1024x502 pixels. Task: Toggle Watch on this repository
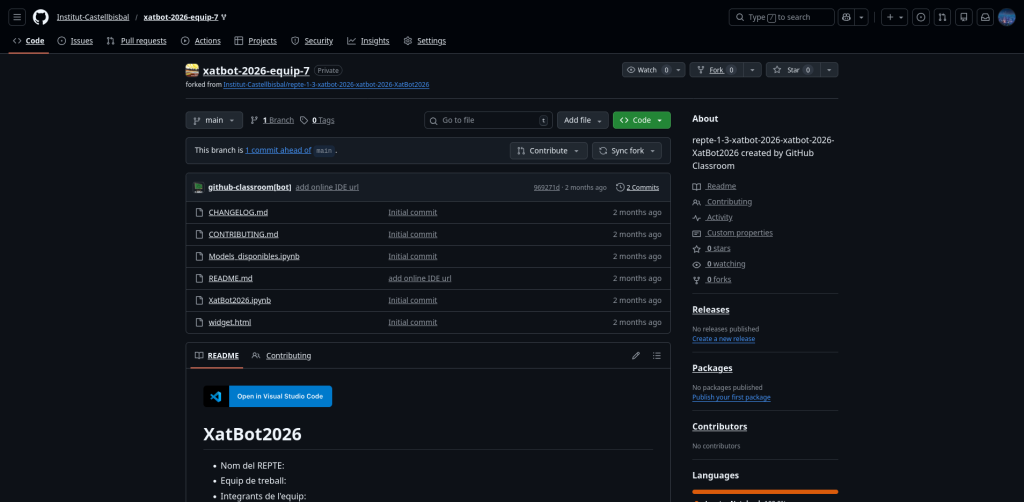(x=646, y=70)
